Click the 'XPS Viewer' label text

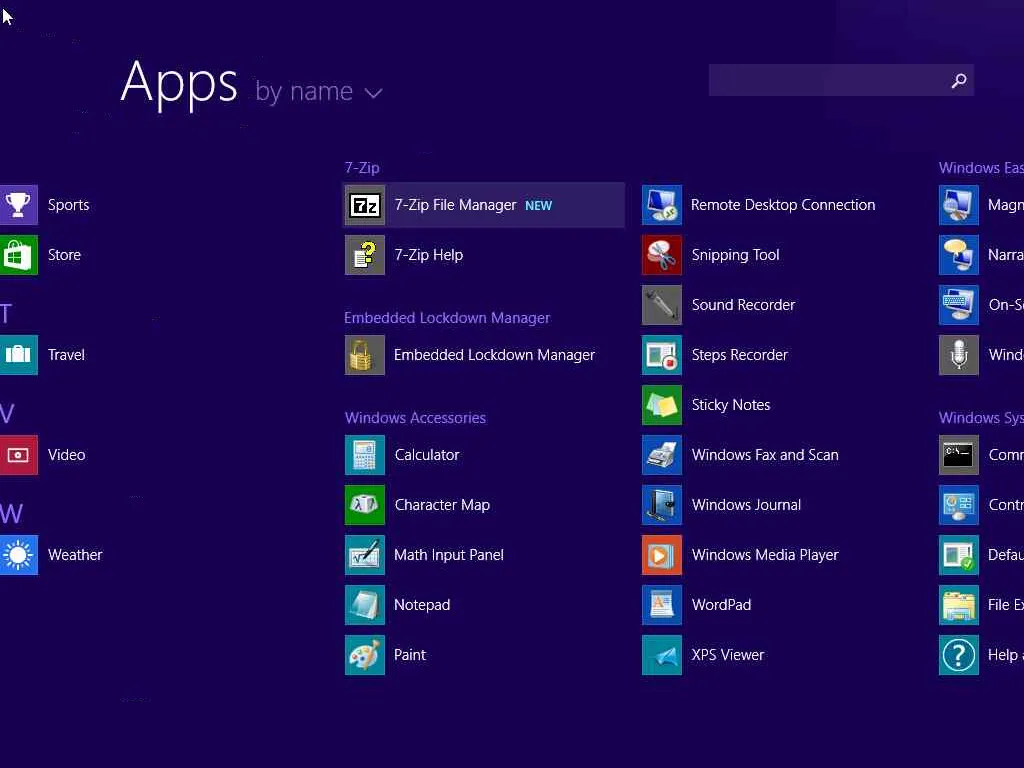[x=728, y=655]
